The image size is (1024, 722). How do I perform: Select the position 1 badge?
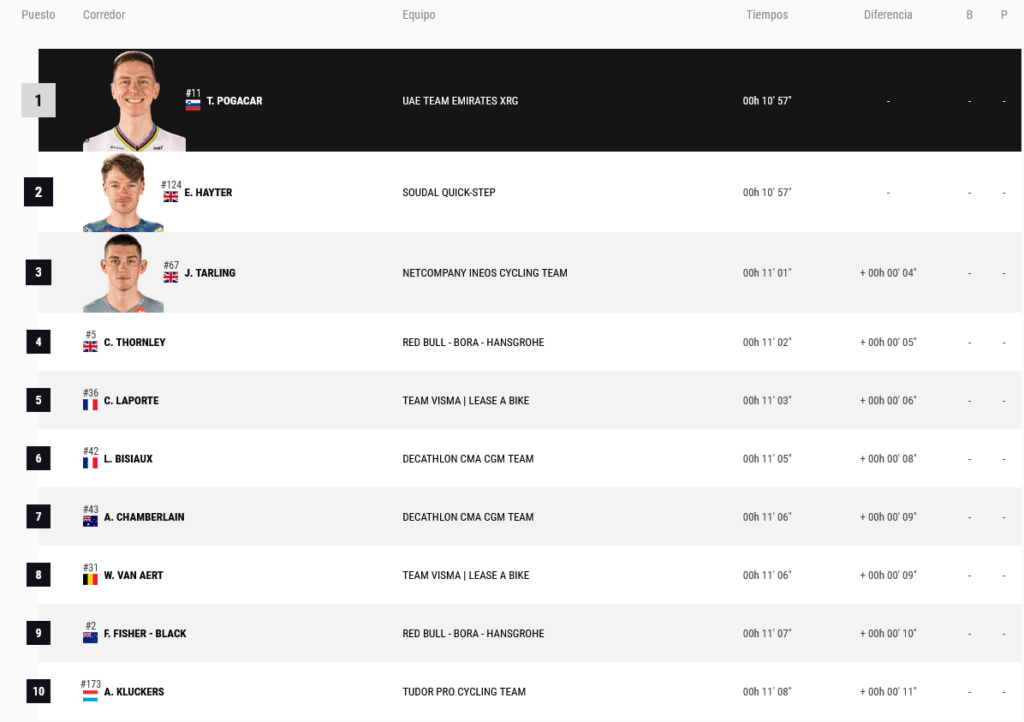[39, 101]
